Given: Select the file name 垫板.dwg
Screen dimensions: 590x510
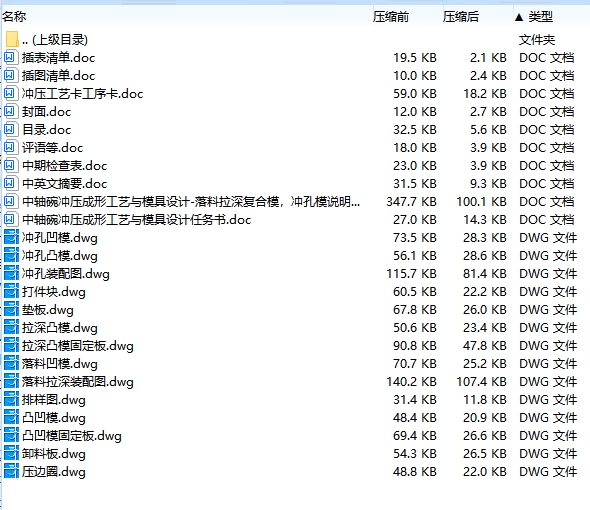Looking at the screenshot, I should tap(47, 310).
